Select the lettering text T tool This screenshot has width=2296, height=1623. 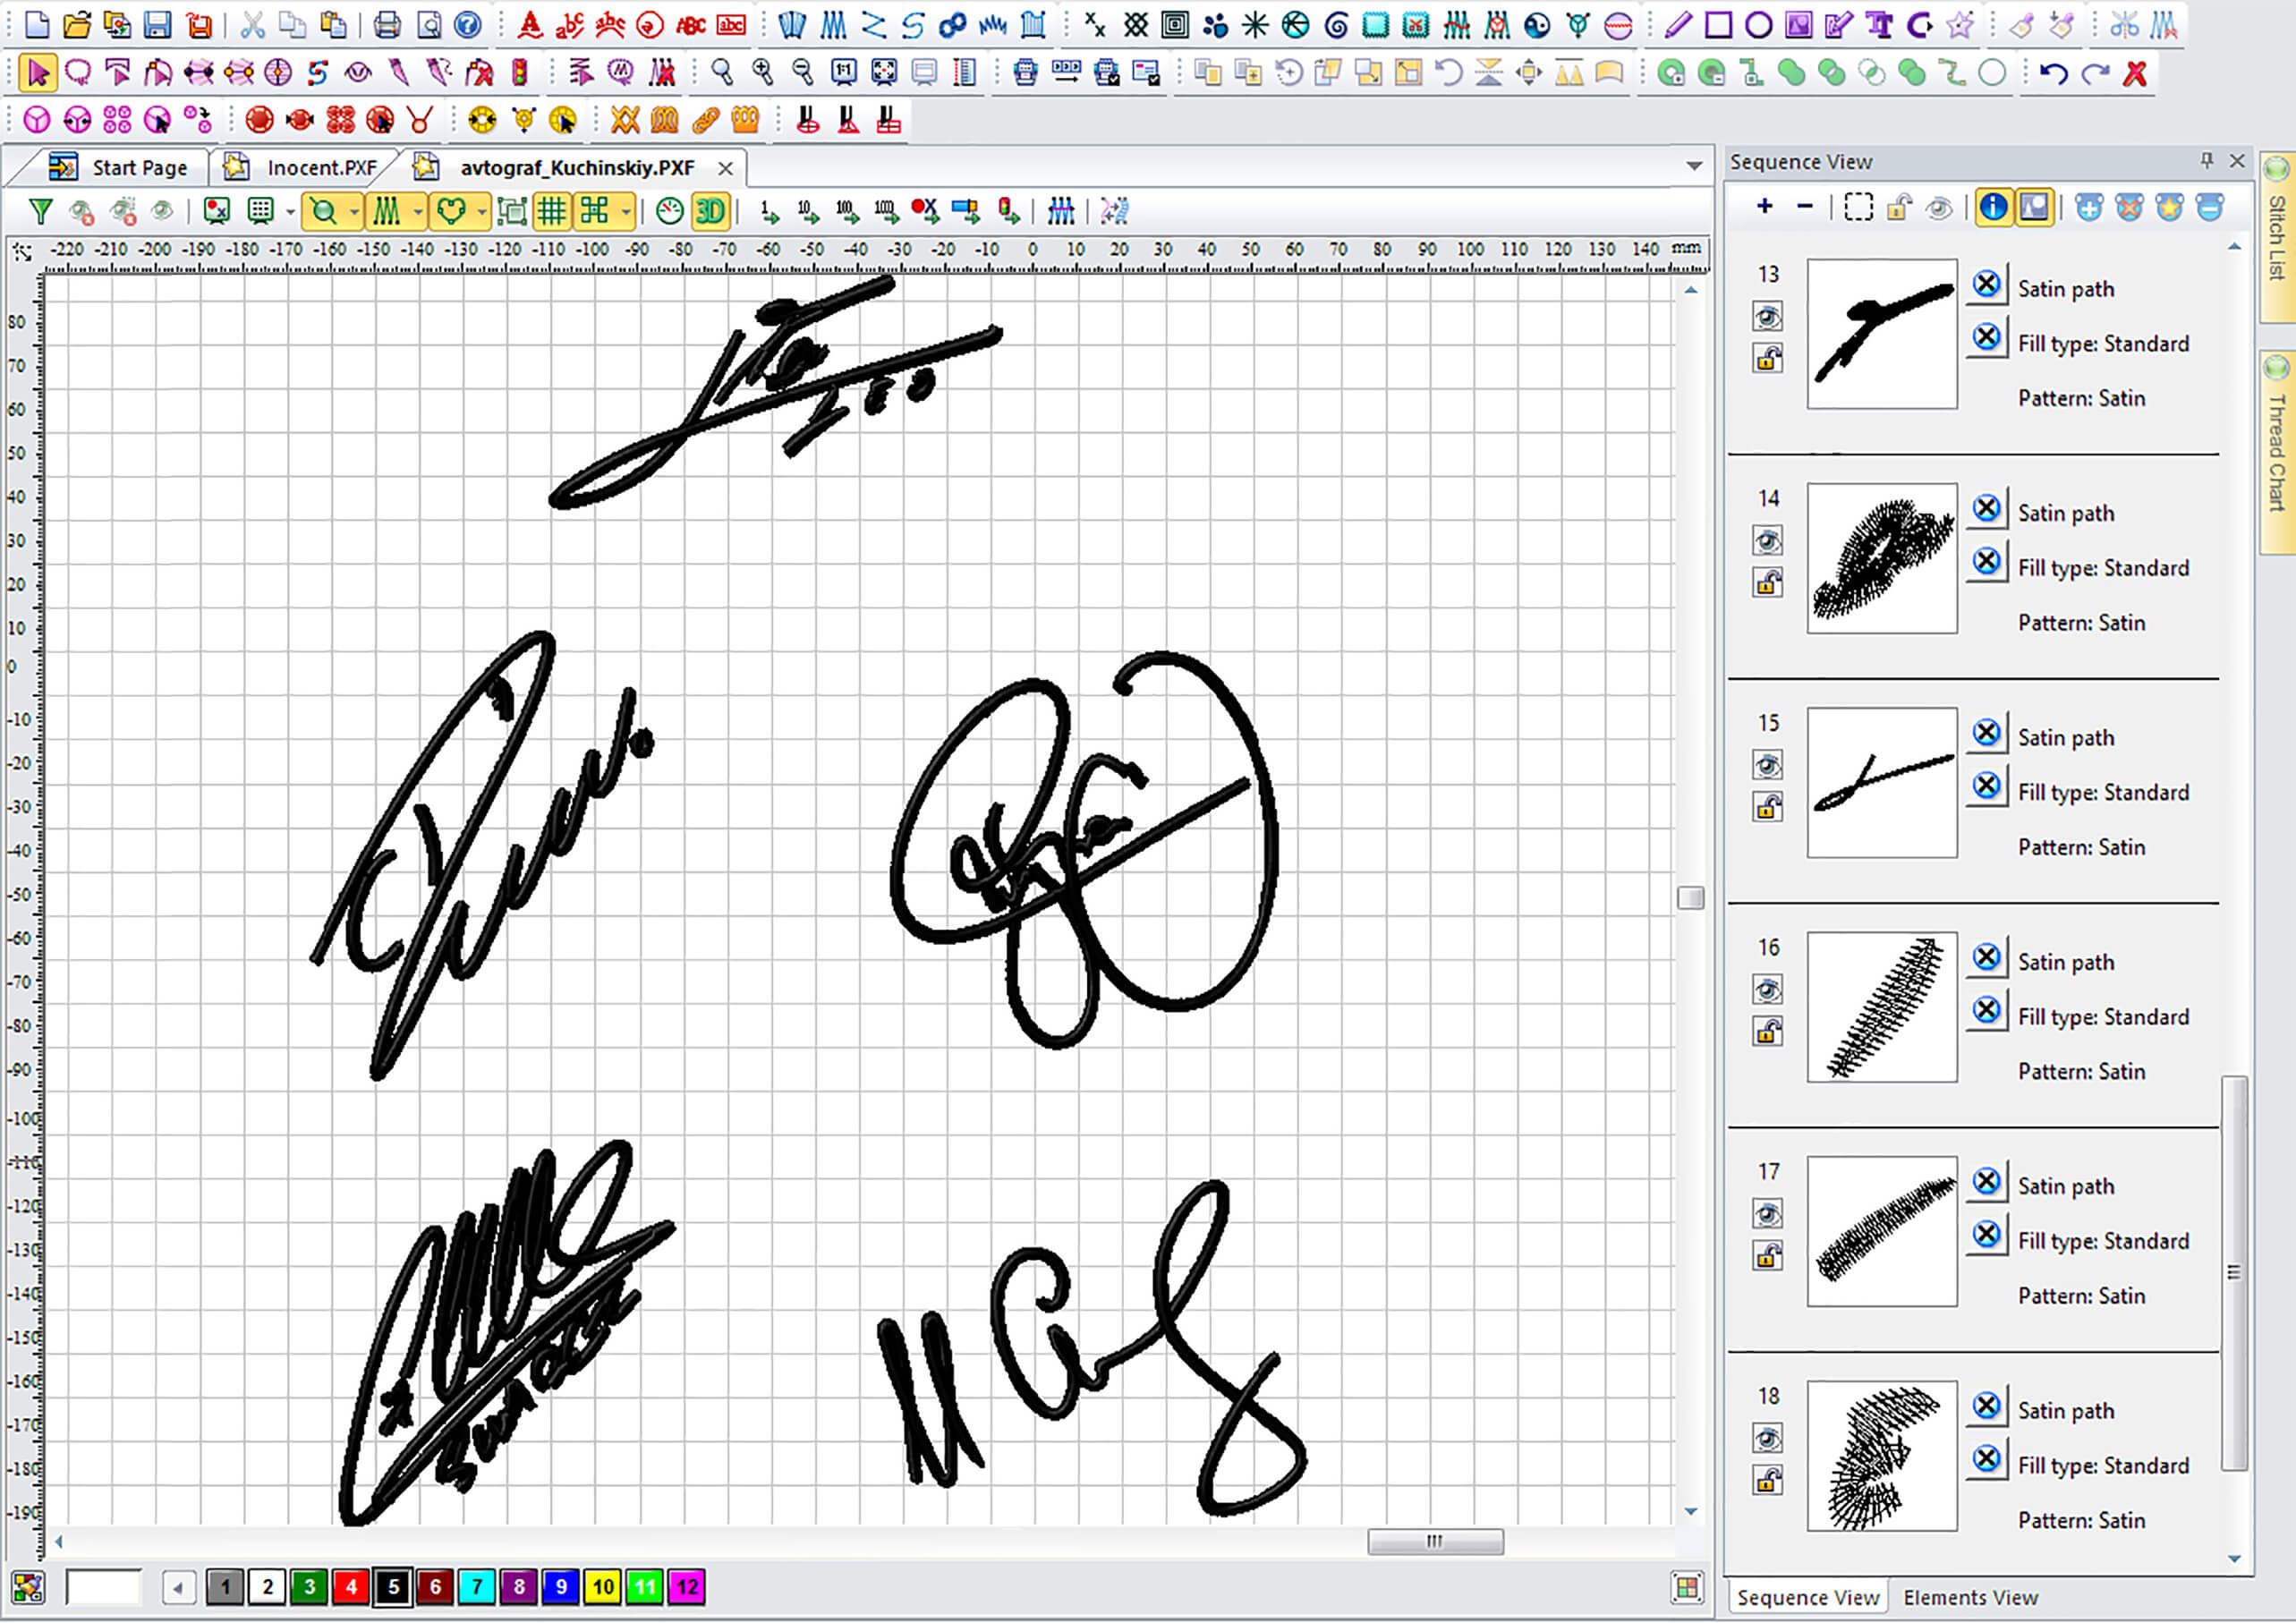[1879, 25]
